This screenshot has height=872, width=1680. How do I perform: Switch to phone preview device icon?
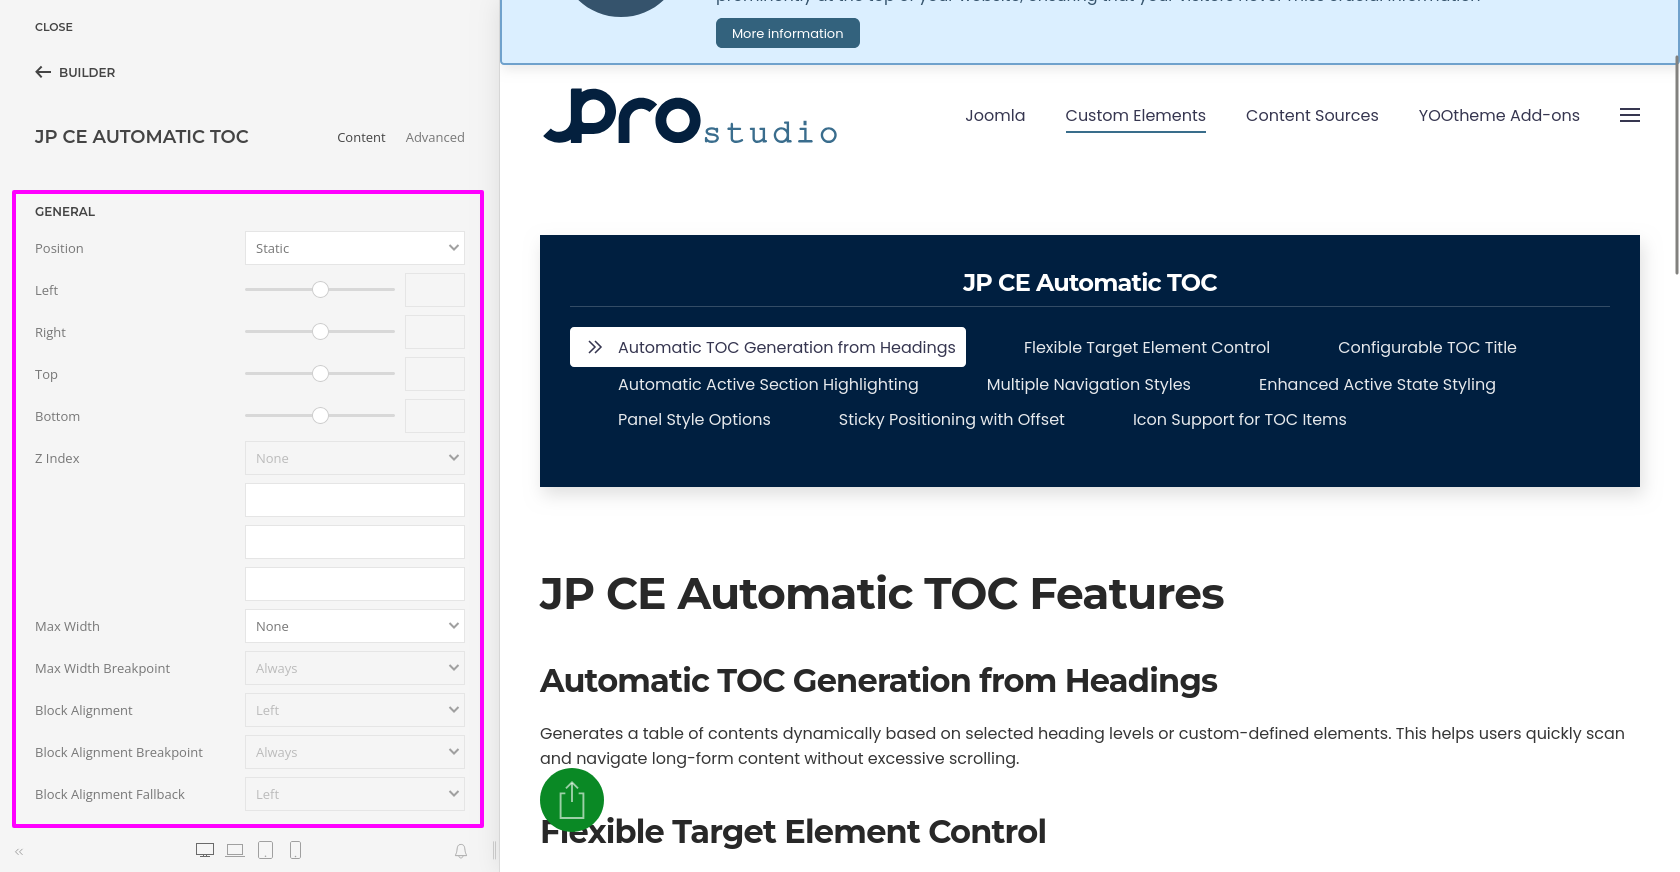click(x=295, y=850)
